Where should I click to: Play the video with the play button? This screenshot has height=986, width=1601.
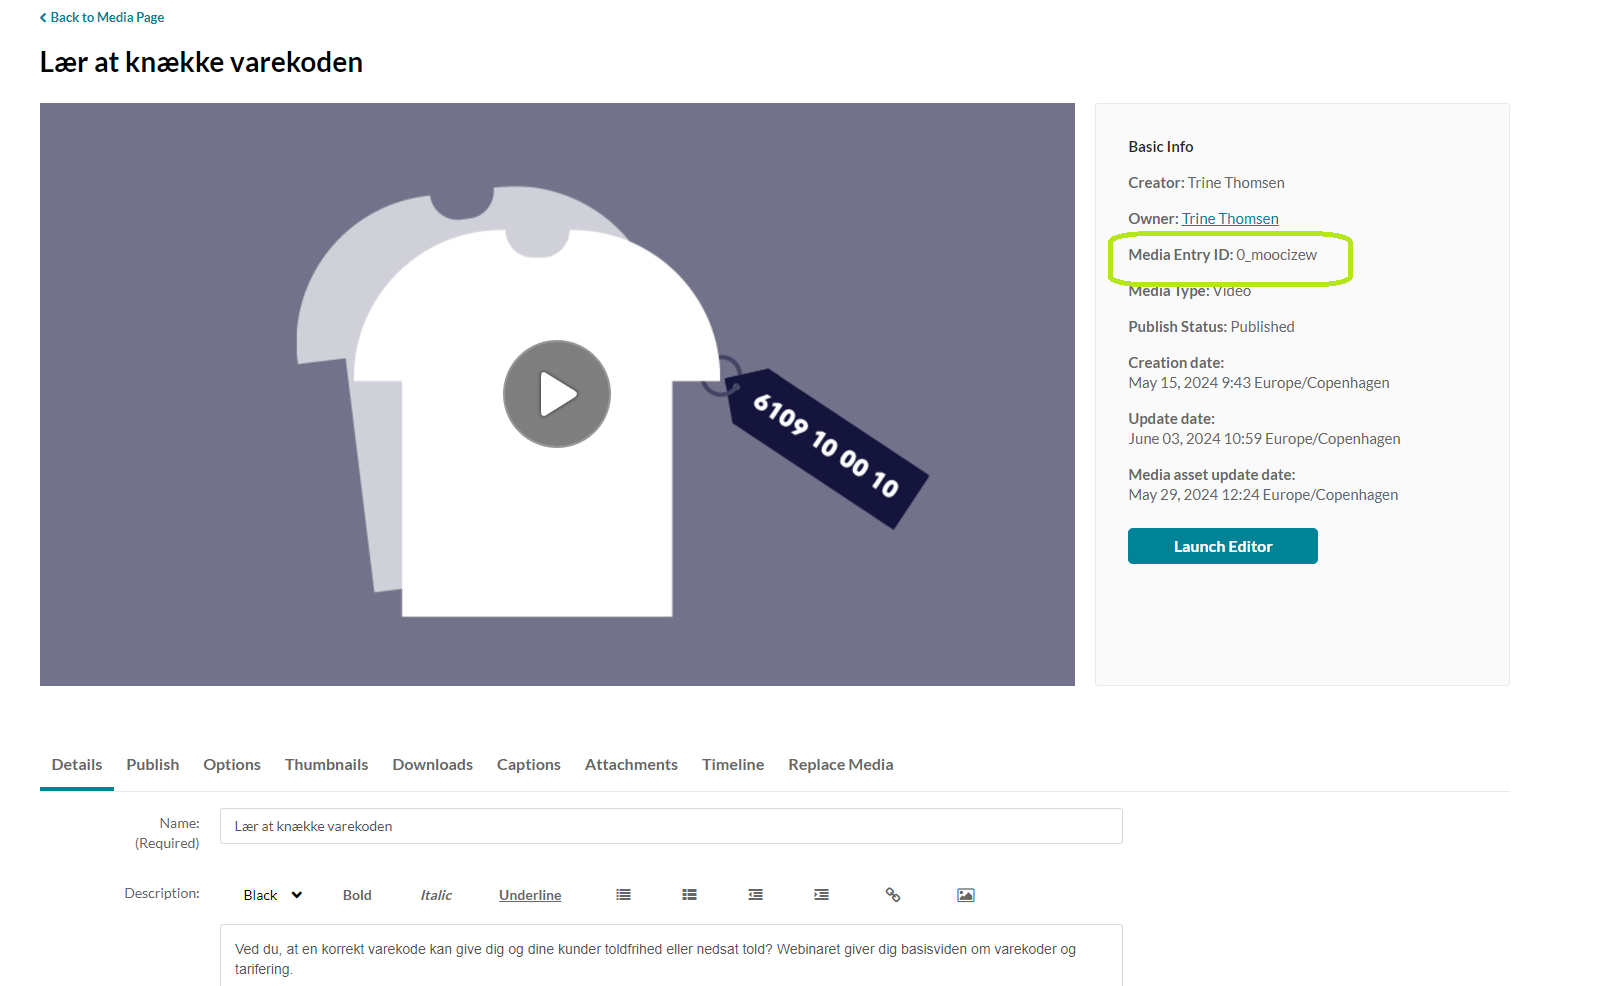coord(557,394)
